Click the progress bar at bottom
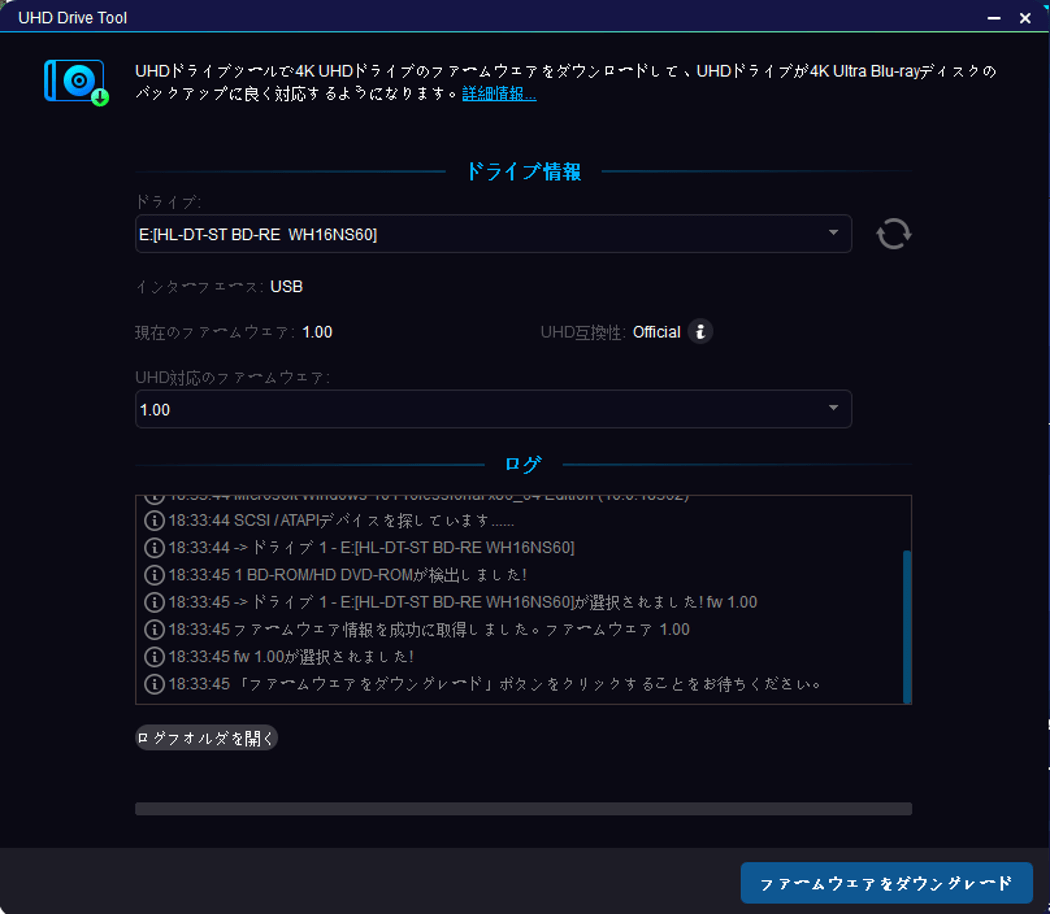 click(x=523, y=809)
